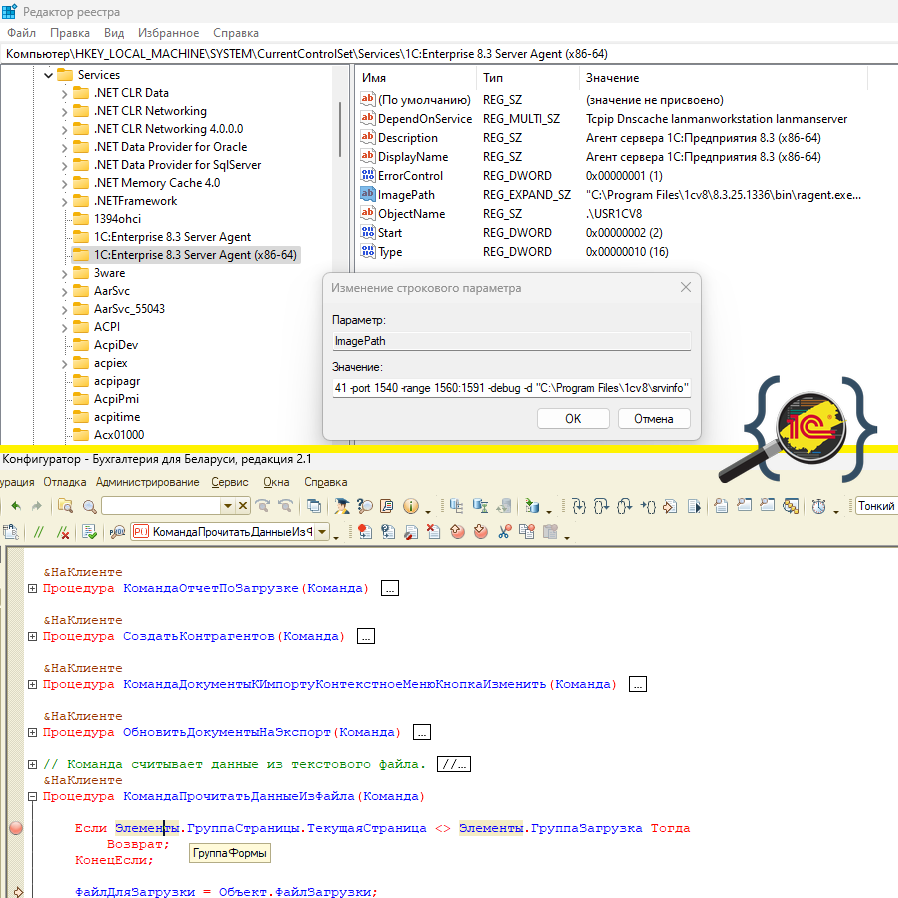This screenshot has width=898, height=898.
Task: Click the Configurator search text field
Action: click(x=161, y=506)
